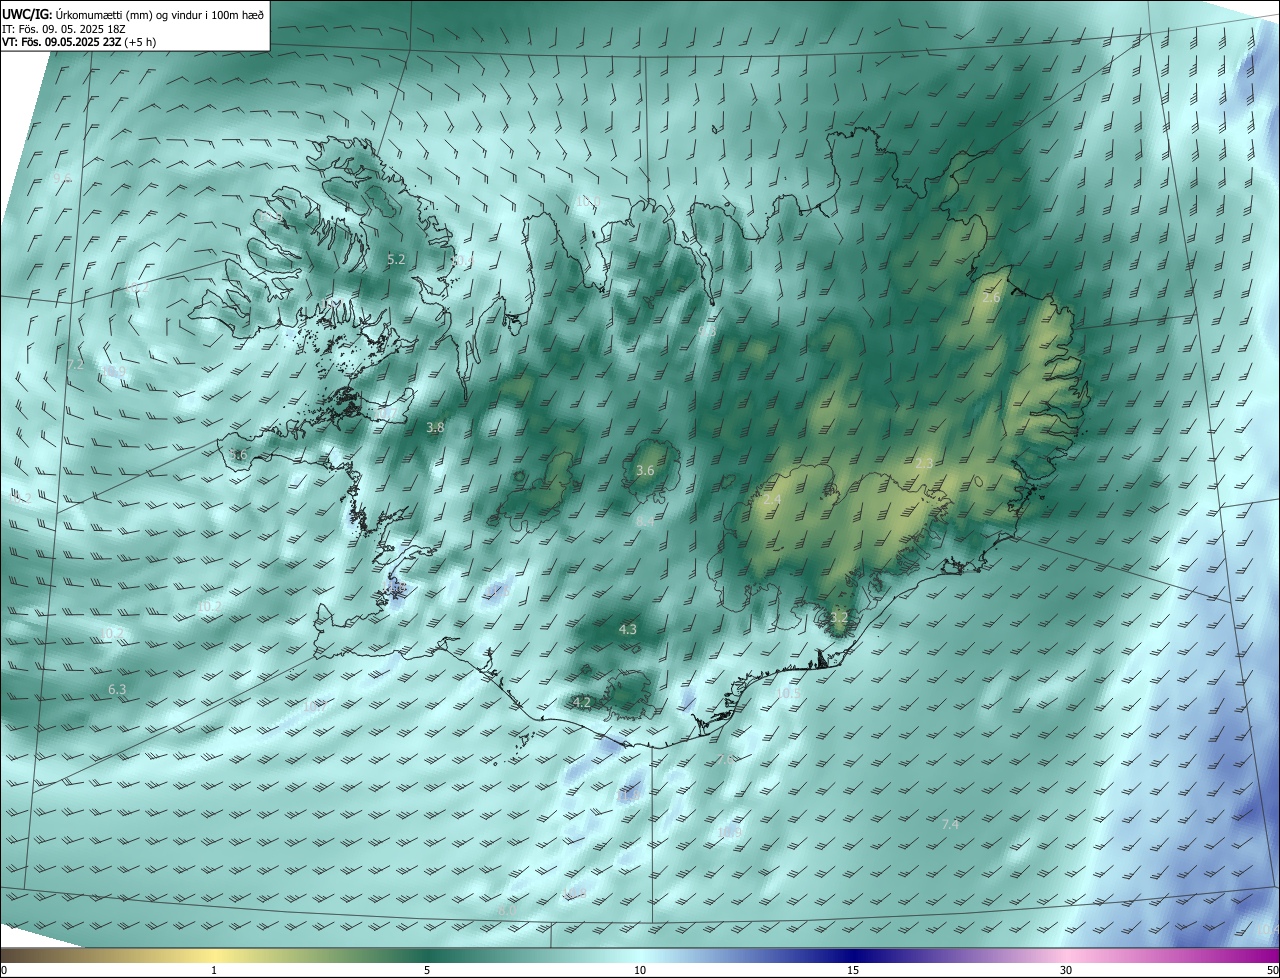
Task: Click the '50' tick label on the colorbar
Action: (x=1272, y=970)
